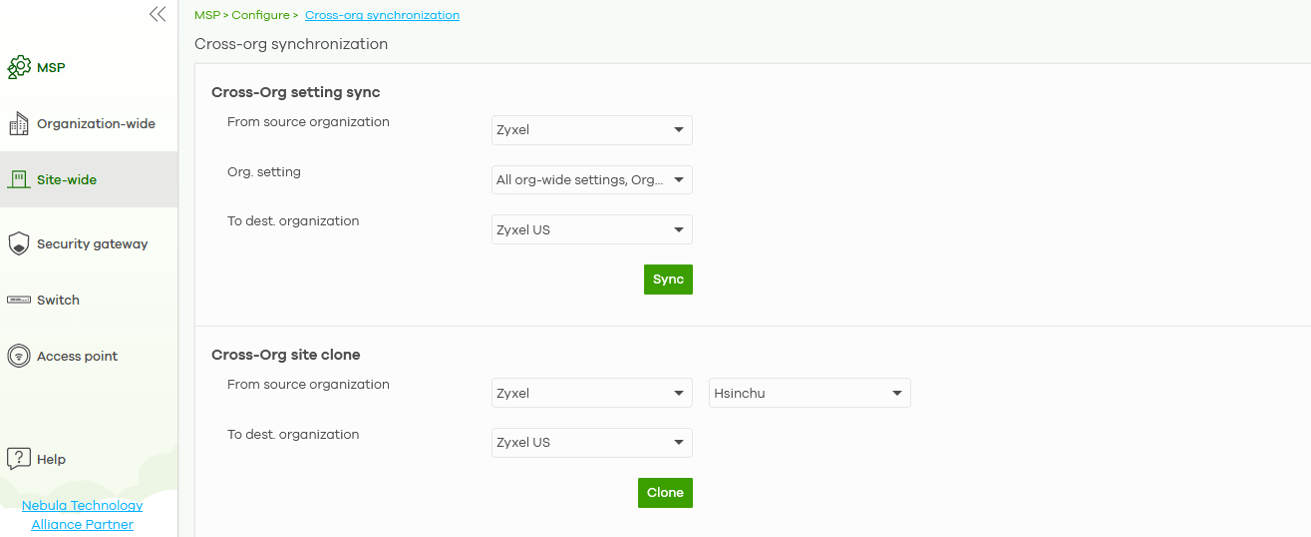Image resolution: width=1311 pixels, height=537 pixels.
Task: Click the Organization-wide building icon
Action: [x=19, y=124]
